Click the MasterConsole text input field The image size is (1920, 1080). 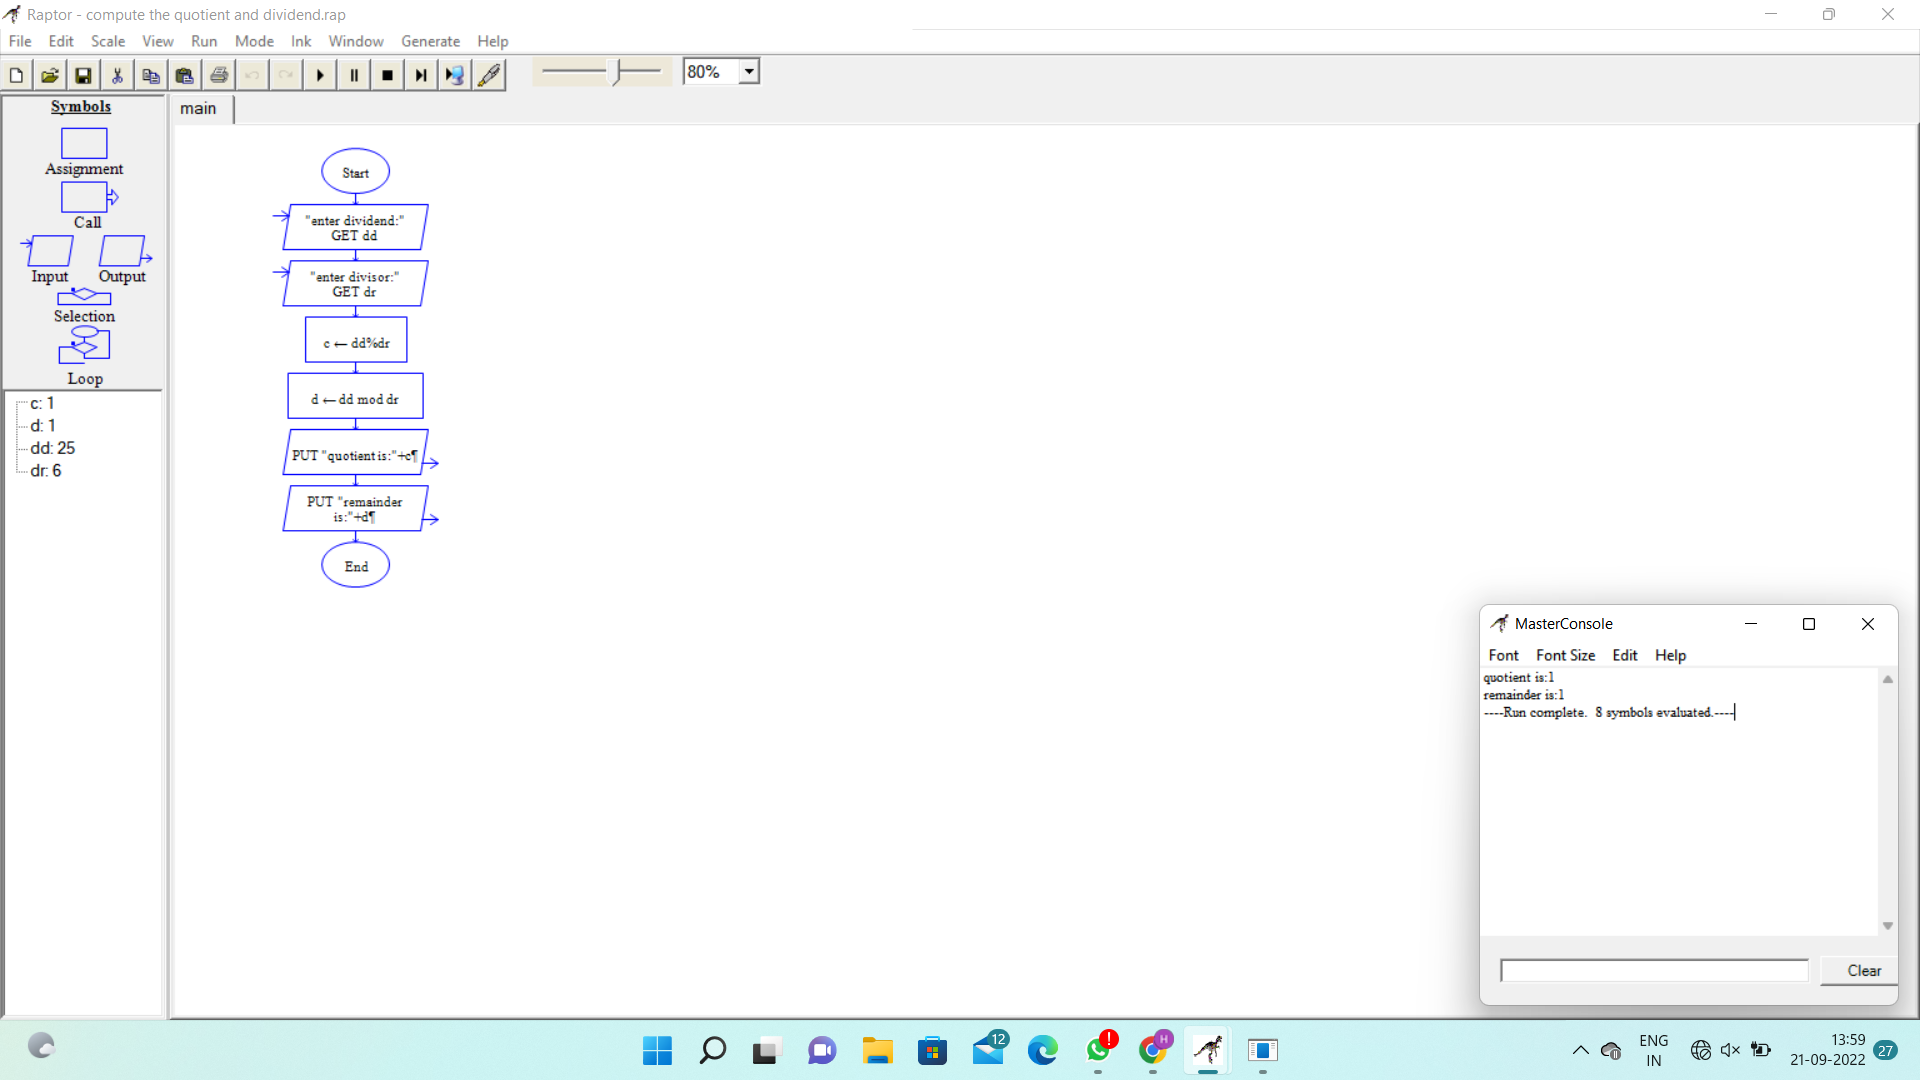pos(1654,970)
